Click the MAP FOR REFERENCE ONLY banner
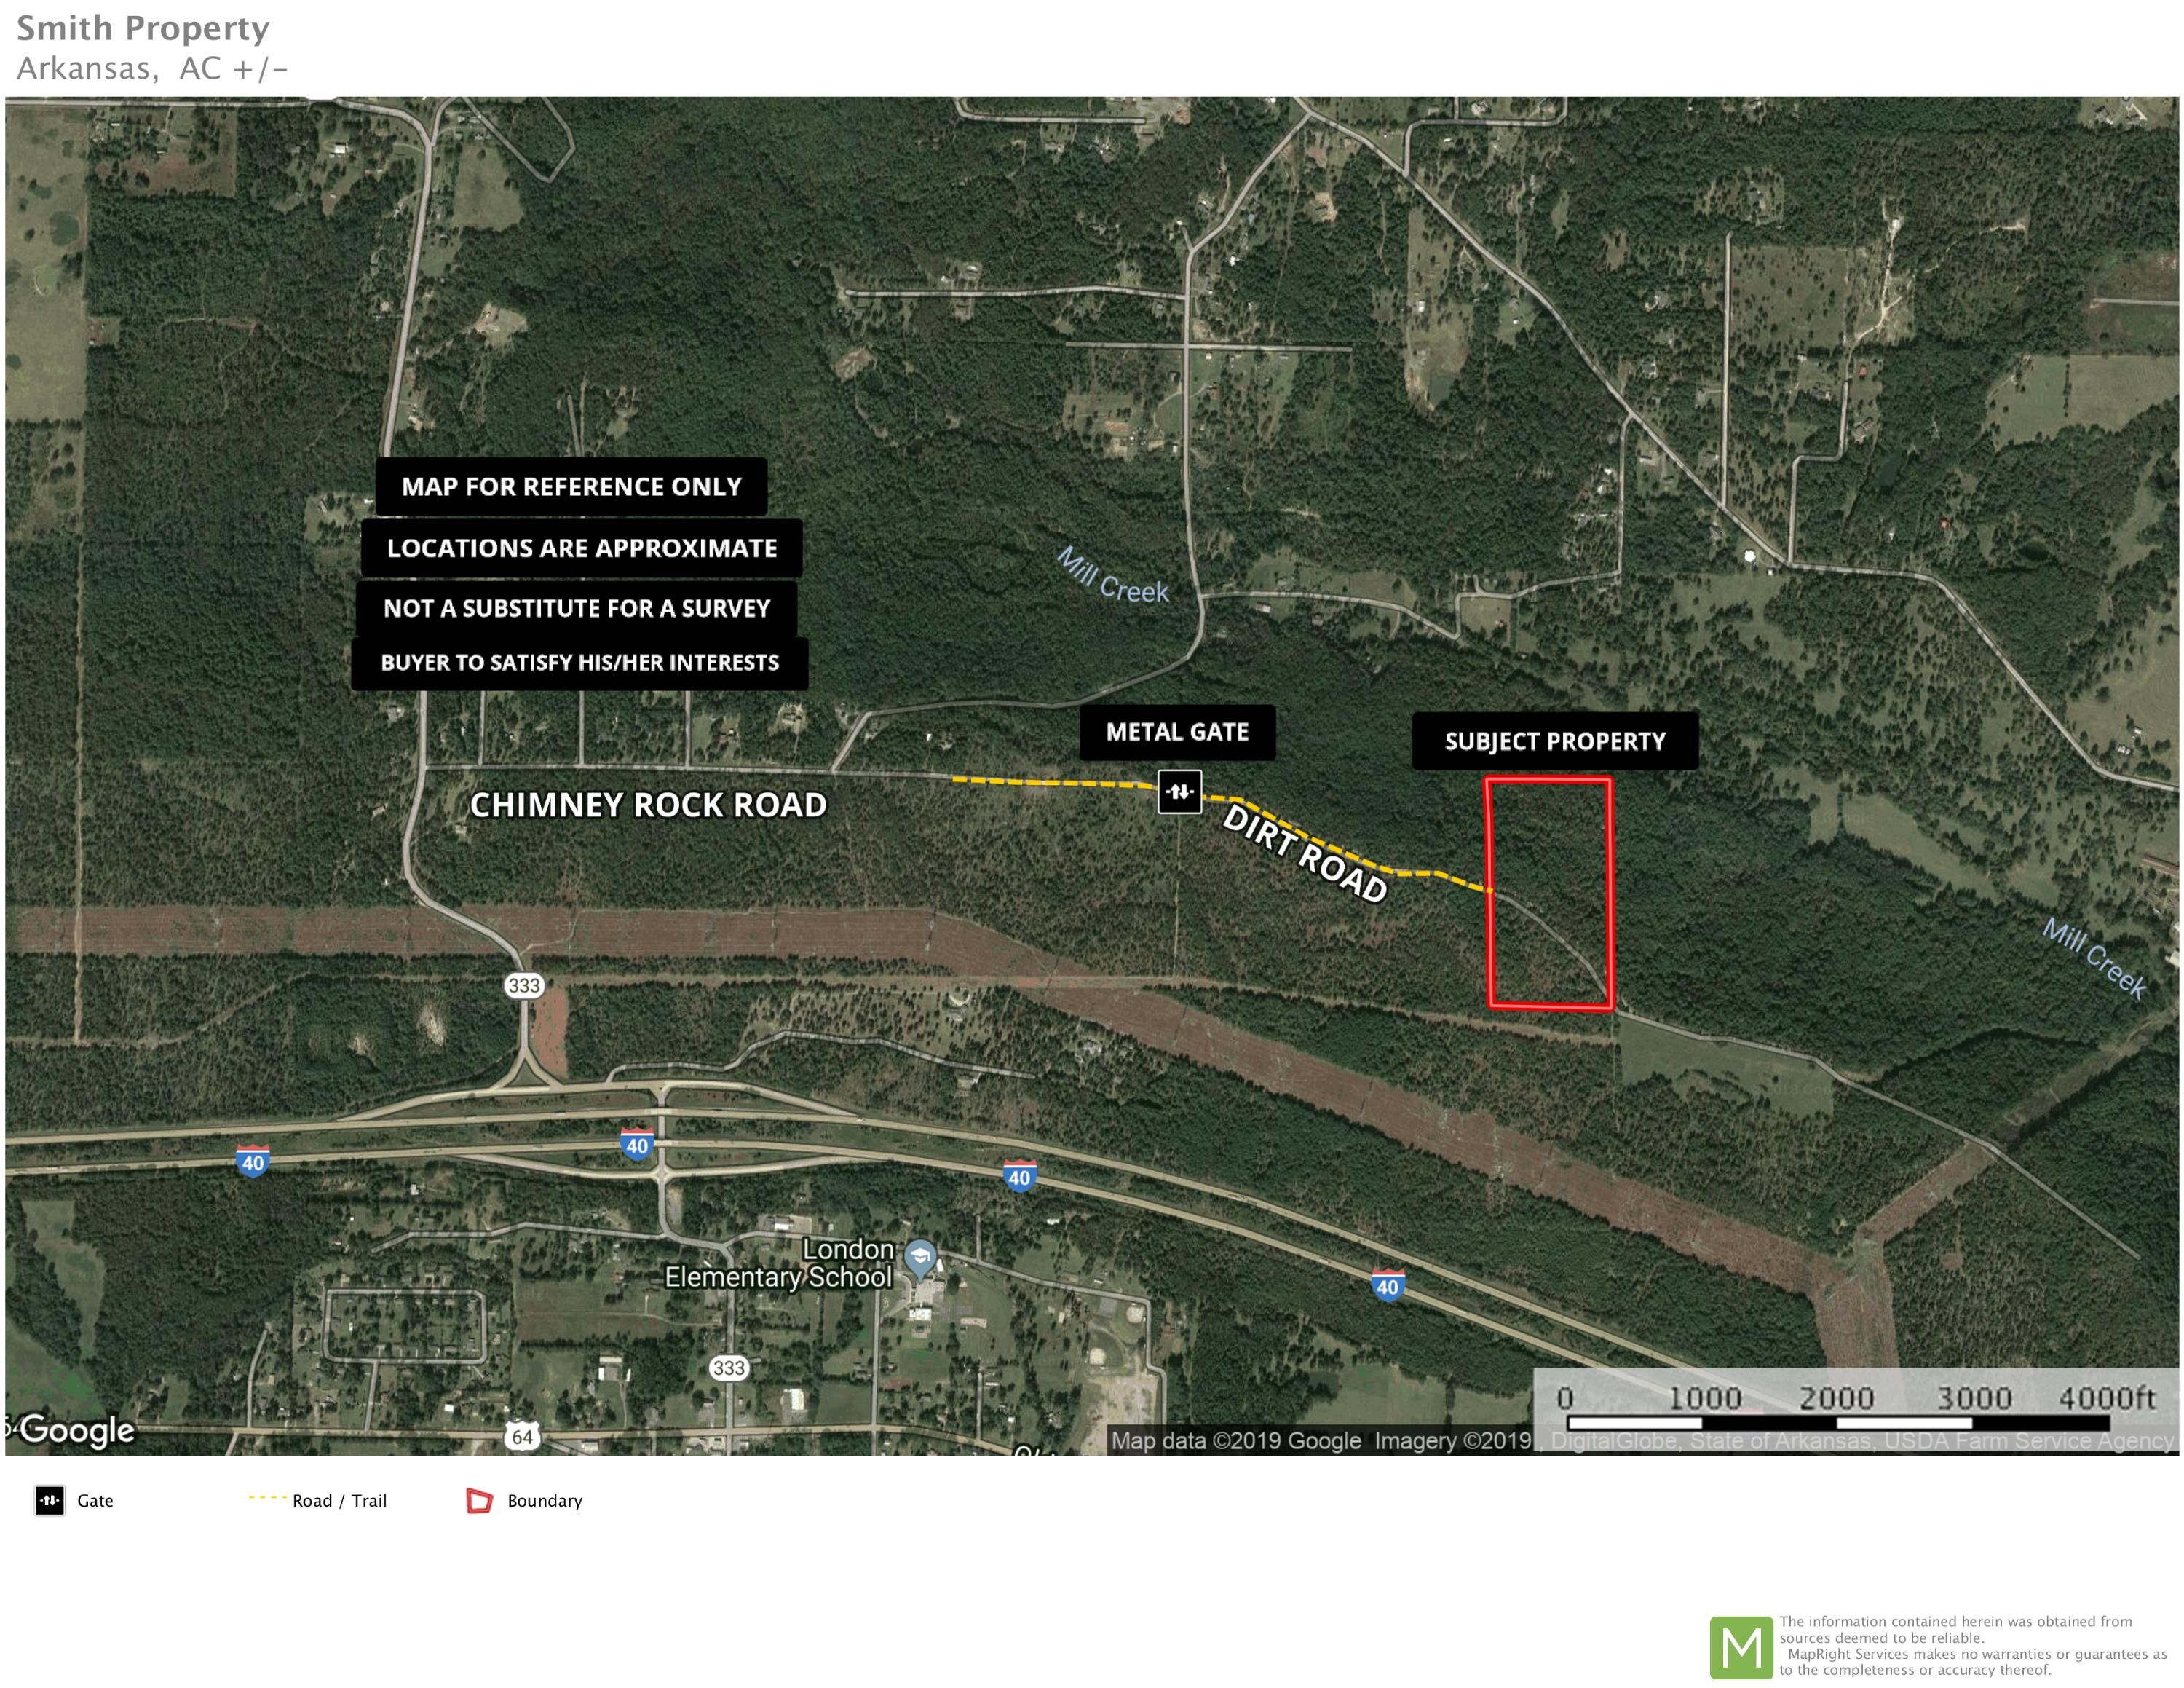The width and height of the screenshot is (2184, 1688). coord(571,487)
